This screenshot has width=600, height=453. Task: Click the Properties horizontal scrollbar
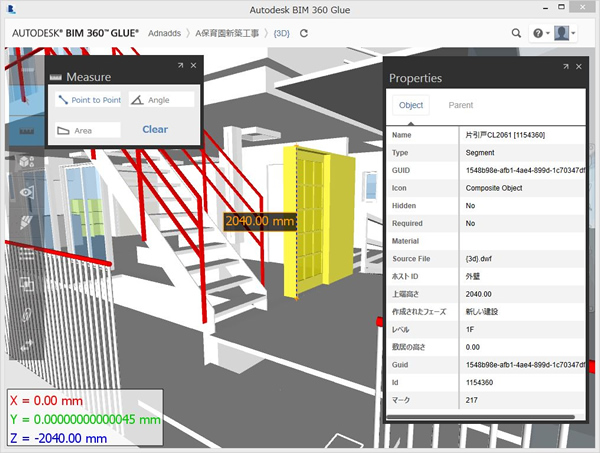pos(481,417)
